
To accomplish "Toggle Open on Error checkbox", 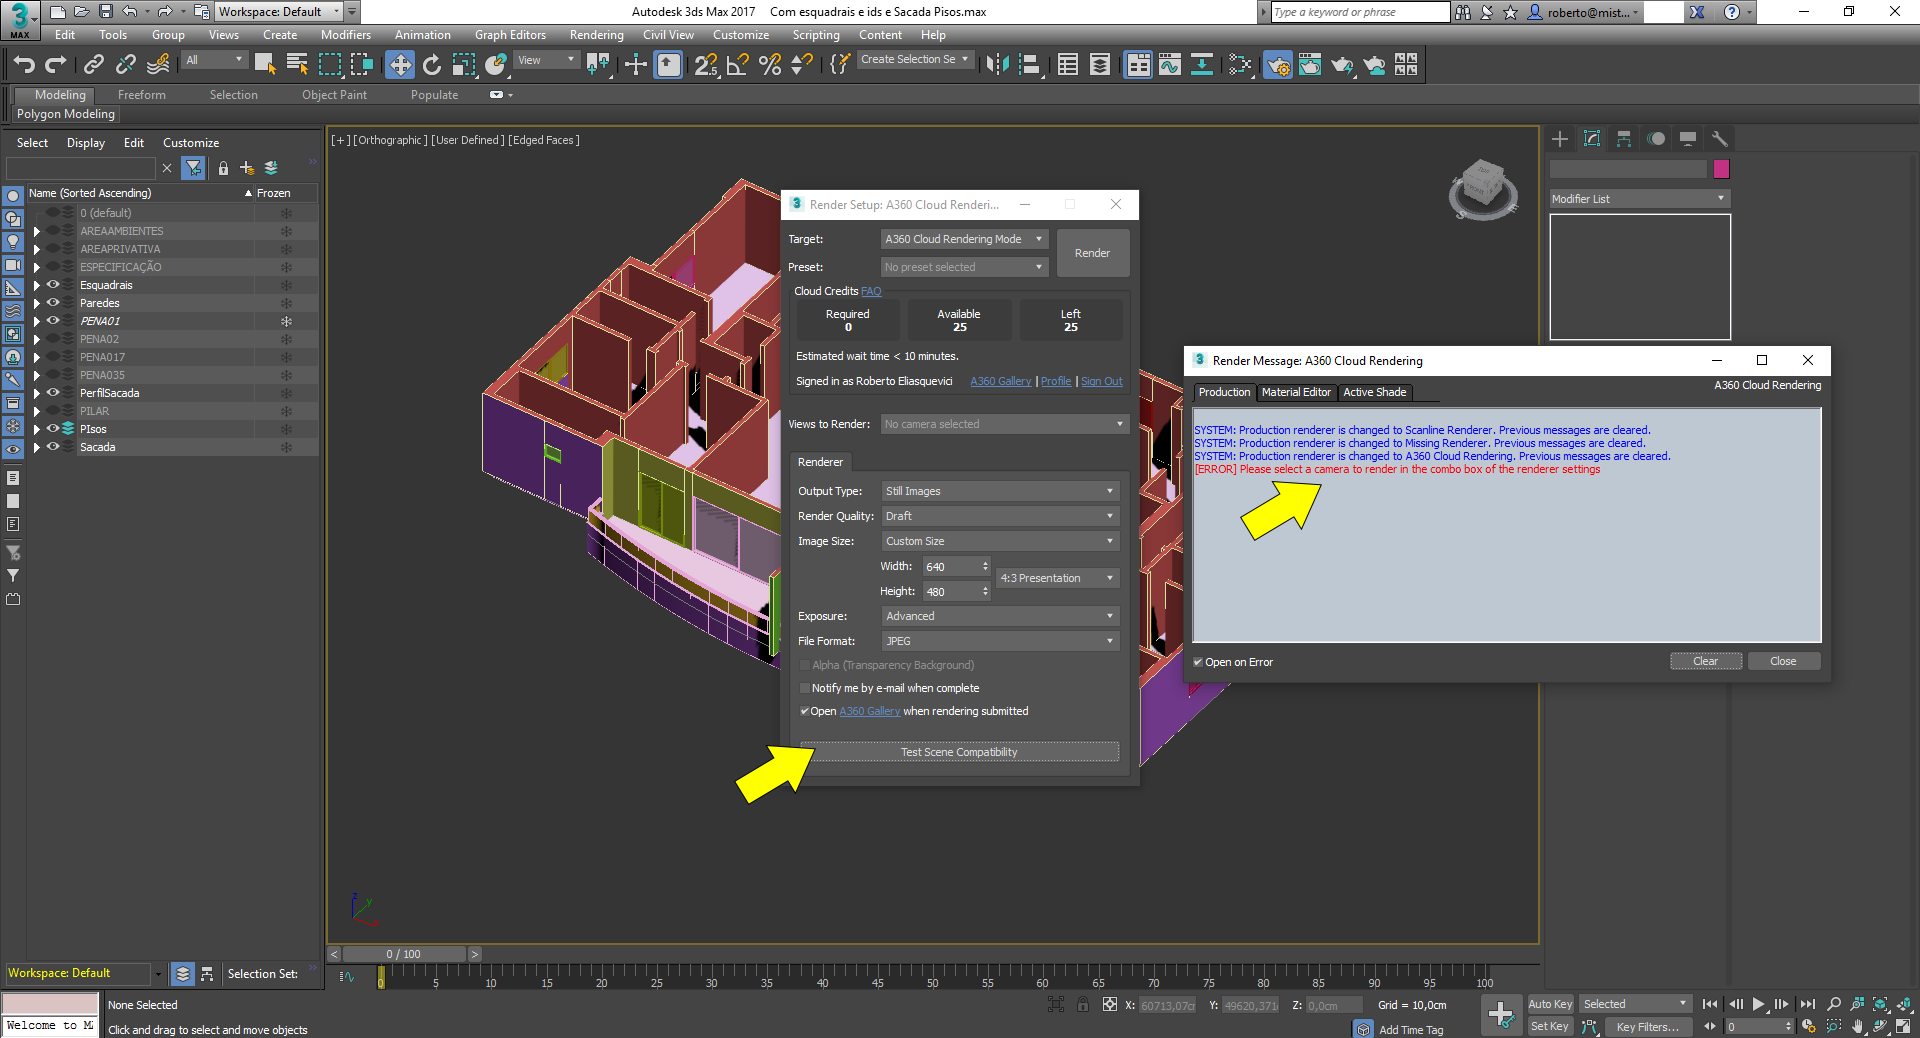I will click(1198, 662).
